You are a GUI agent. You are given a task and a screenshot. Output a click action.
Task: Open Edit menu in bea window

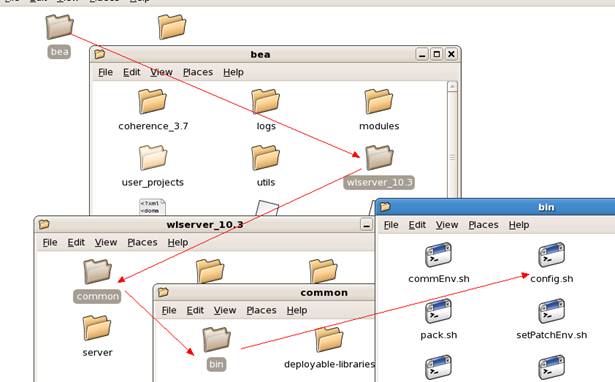131,72
